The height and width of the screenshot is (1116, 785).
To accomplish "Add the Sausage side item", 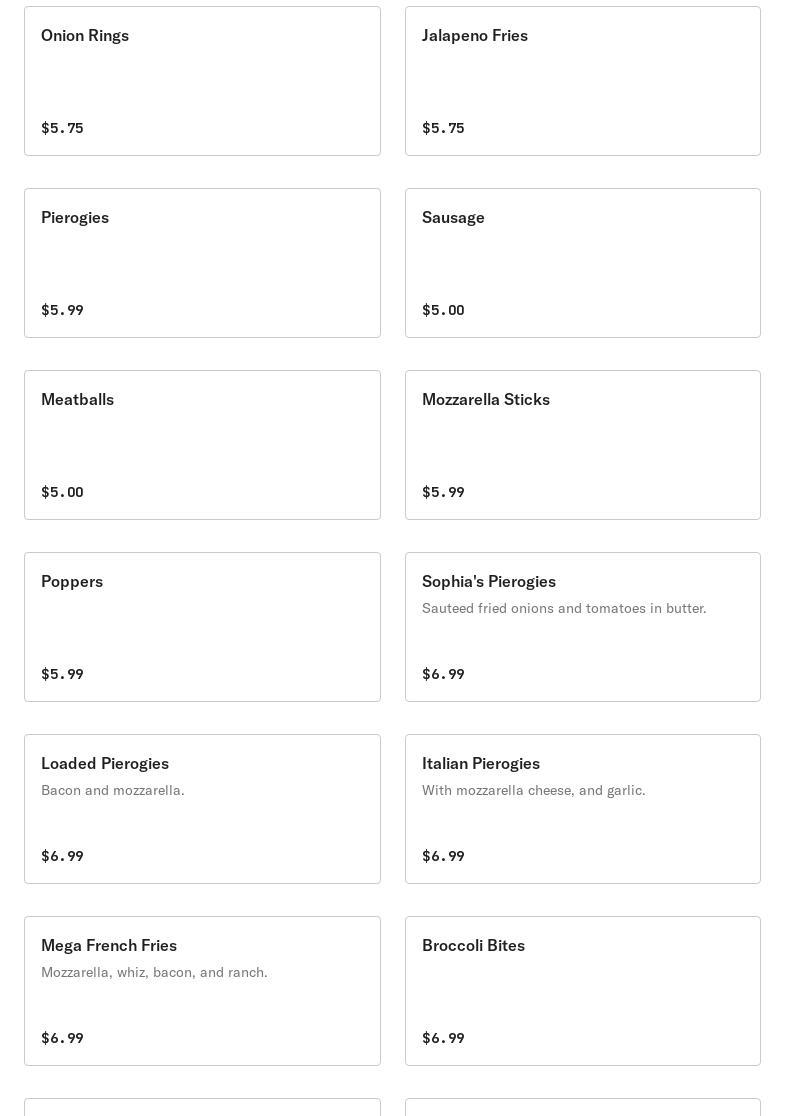I will (x=582, y=263).
